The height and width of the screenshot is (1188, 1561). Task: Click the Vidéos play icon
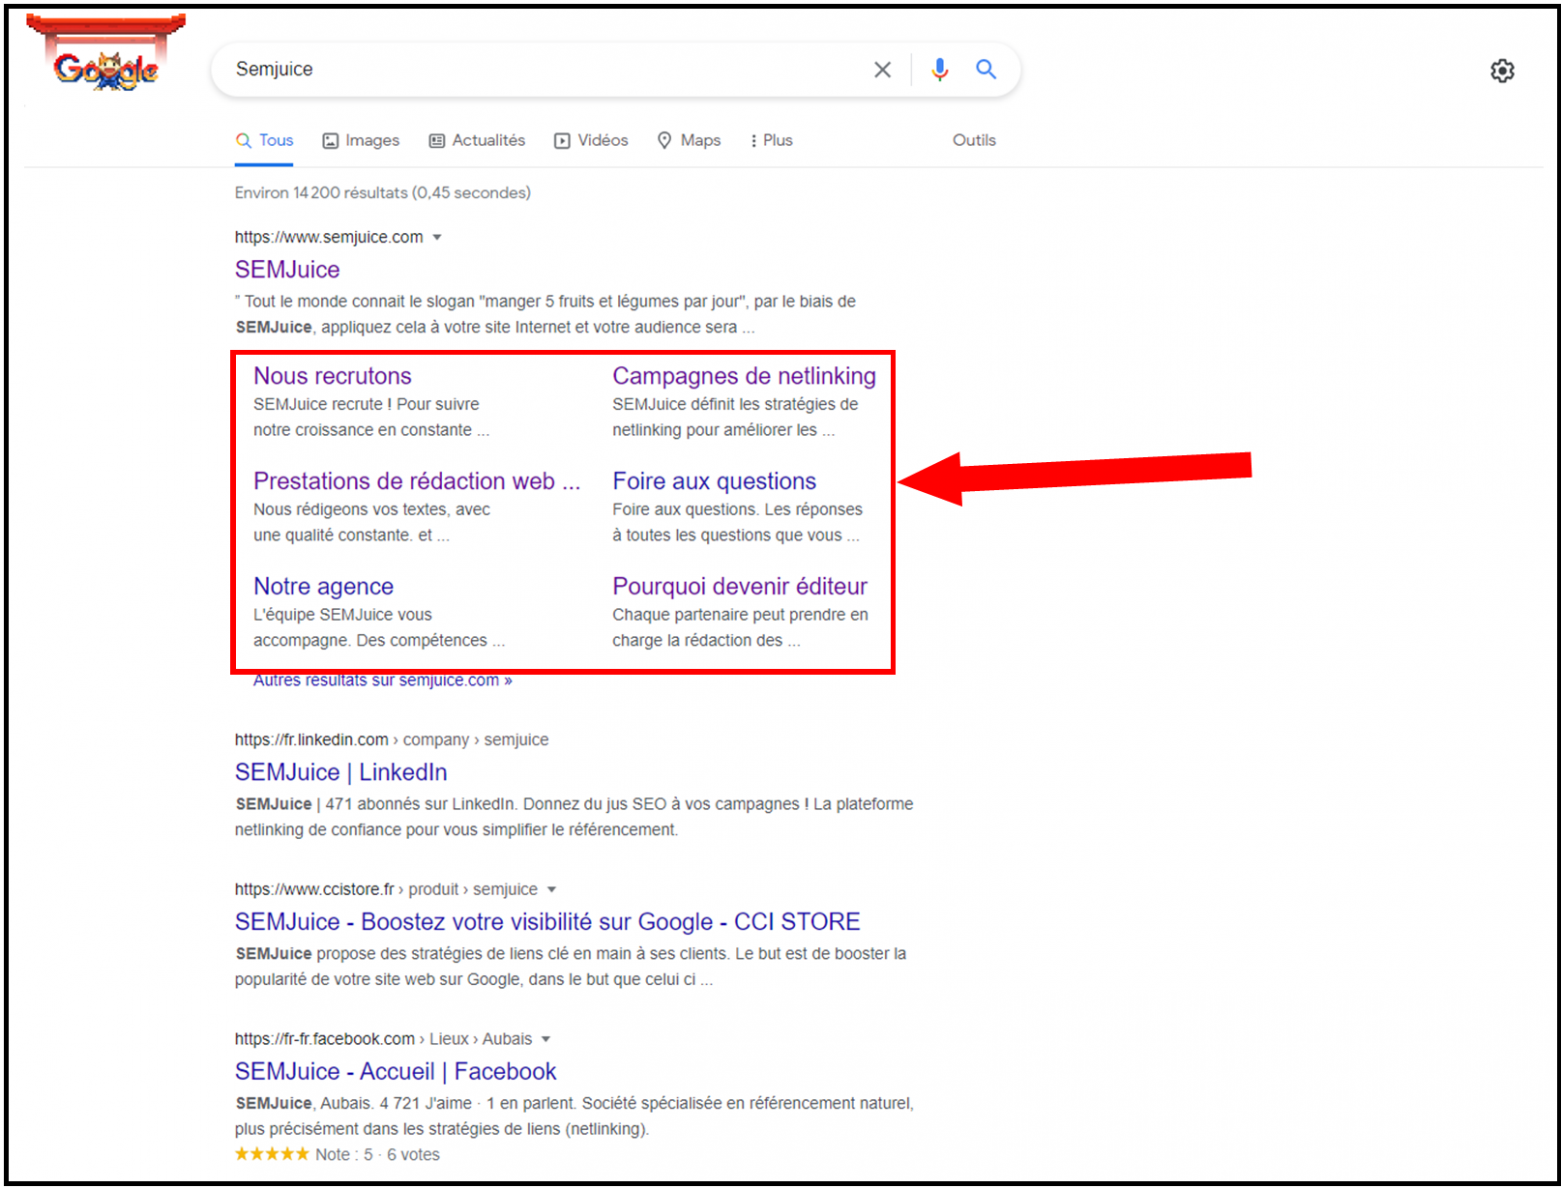click(562, 141)
